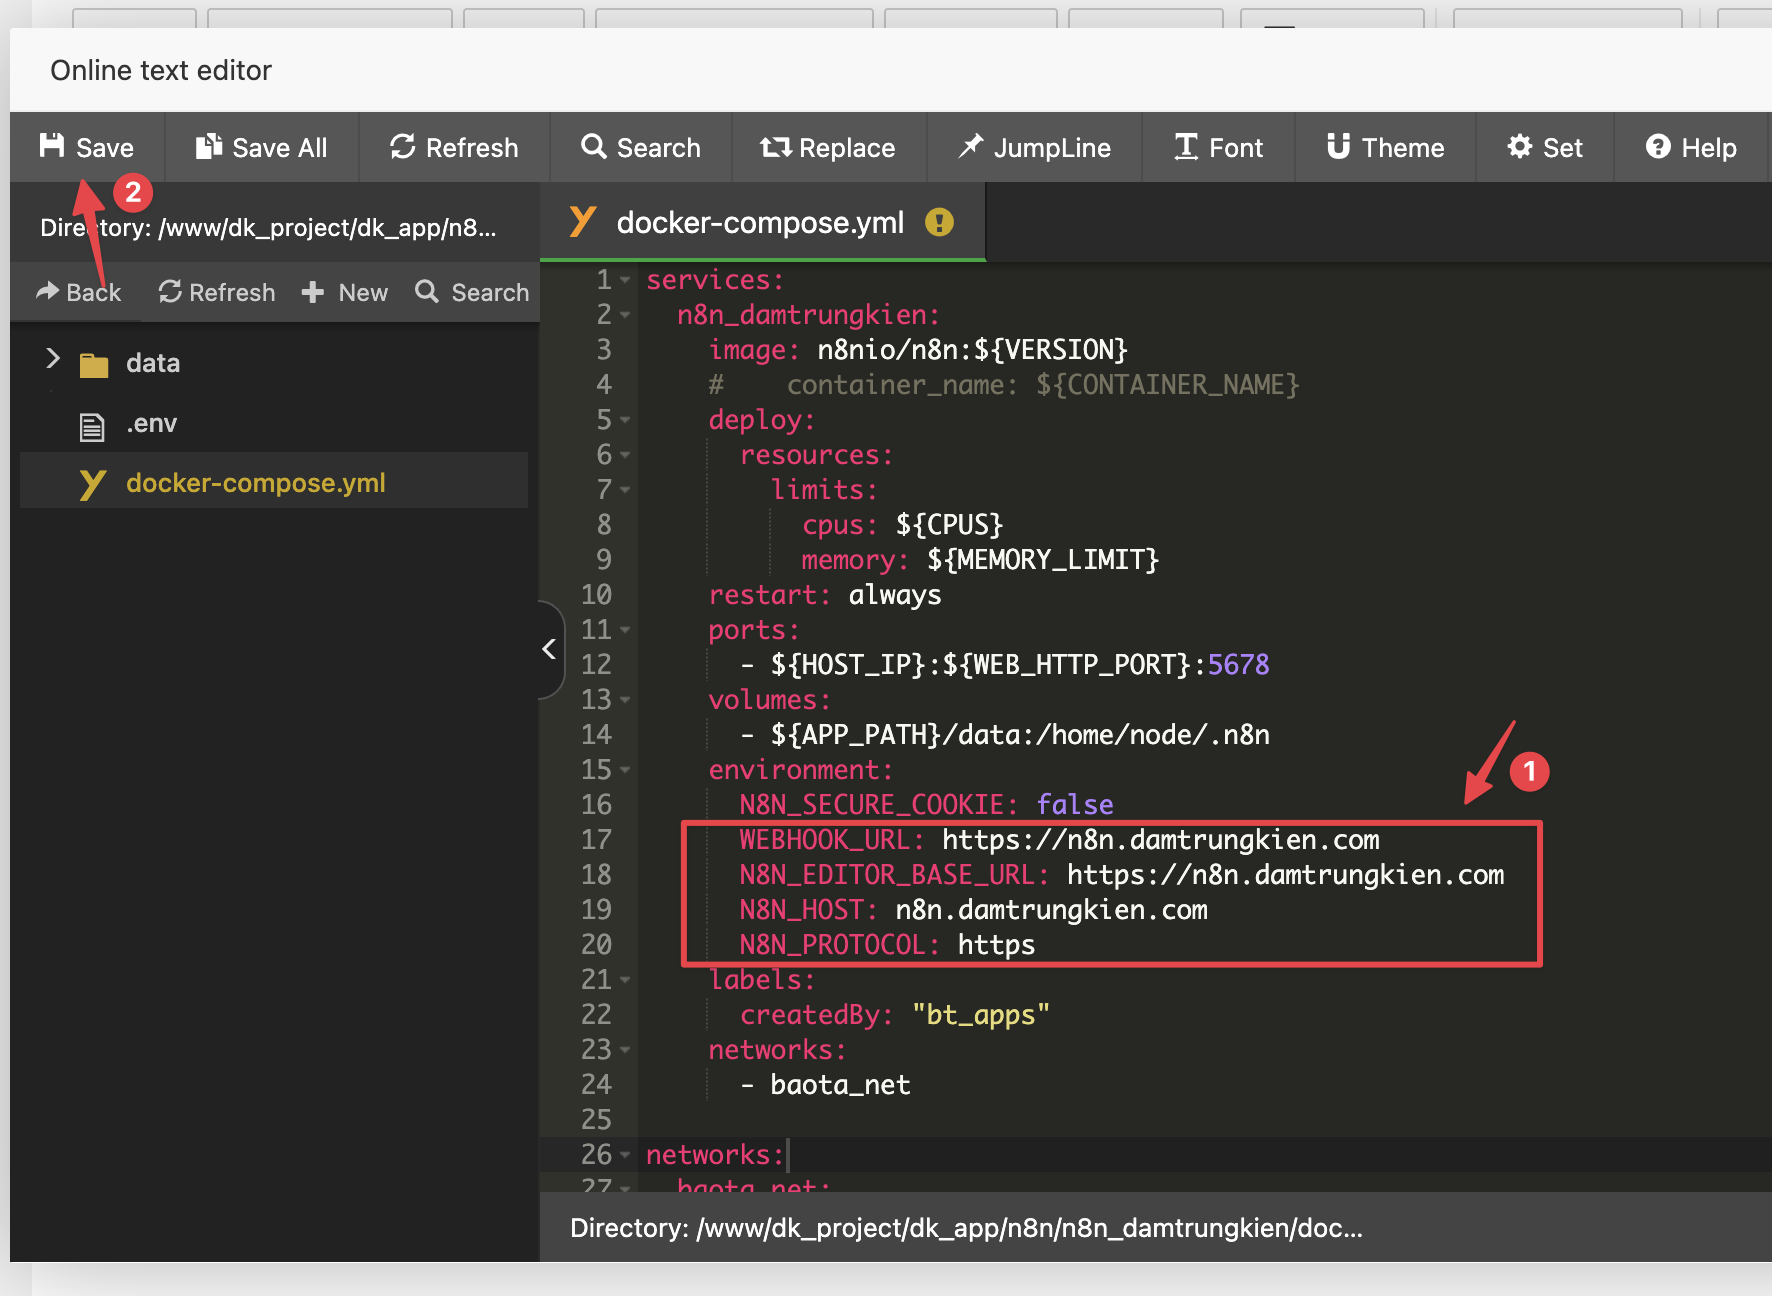
Task: Click the Set gear icon
Action: pyautogui.click(x=1520, y=146)
